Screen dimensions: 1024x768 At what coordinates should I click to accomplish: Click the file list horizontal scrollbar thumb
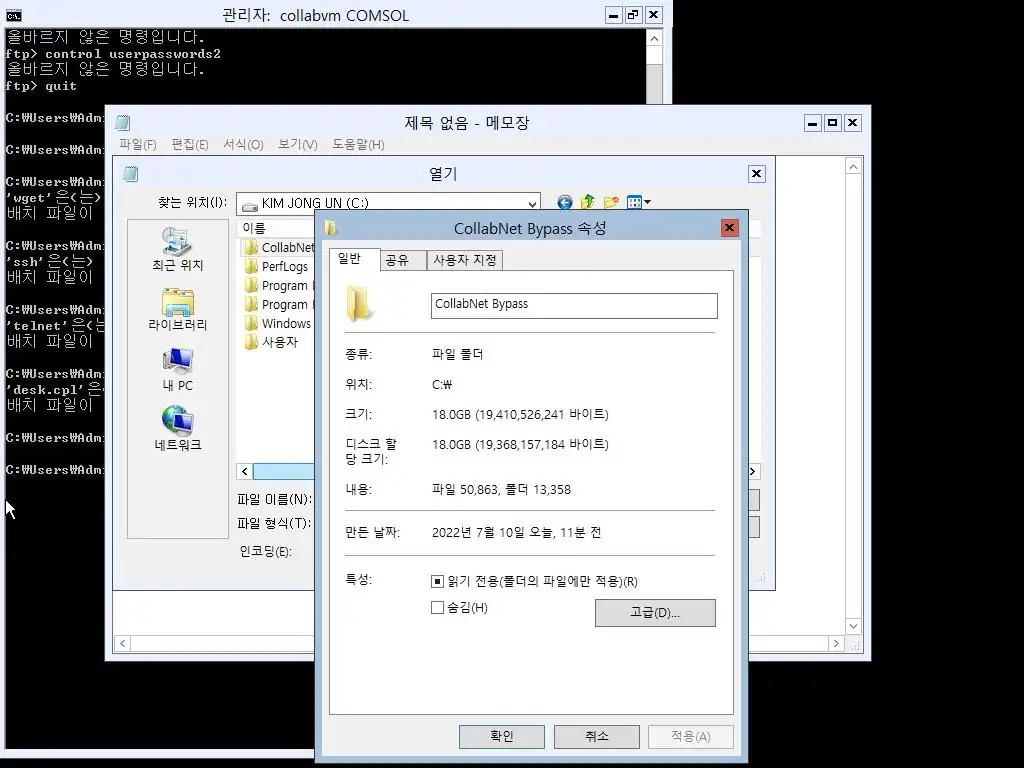[x=283, y=472]
